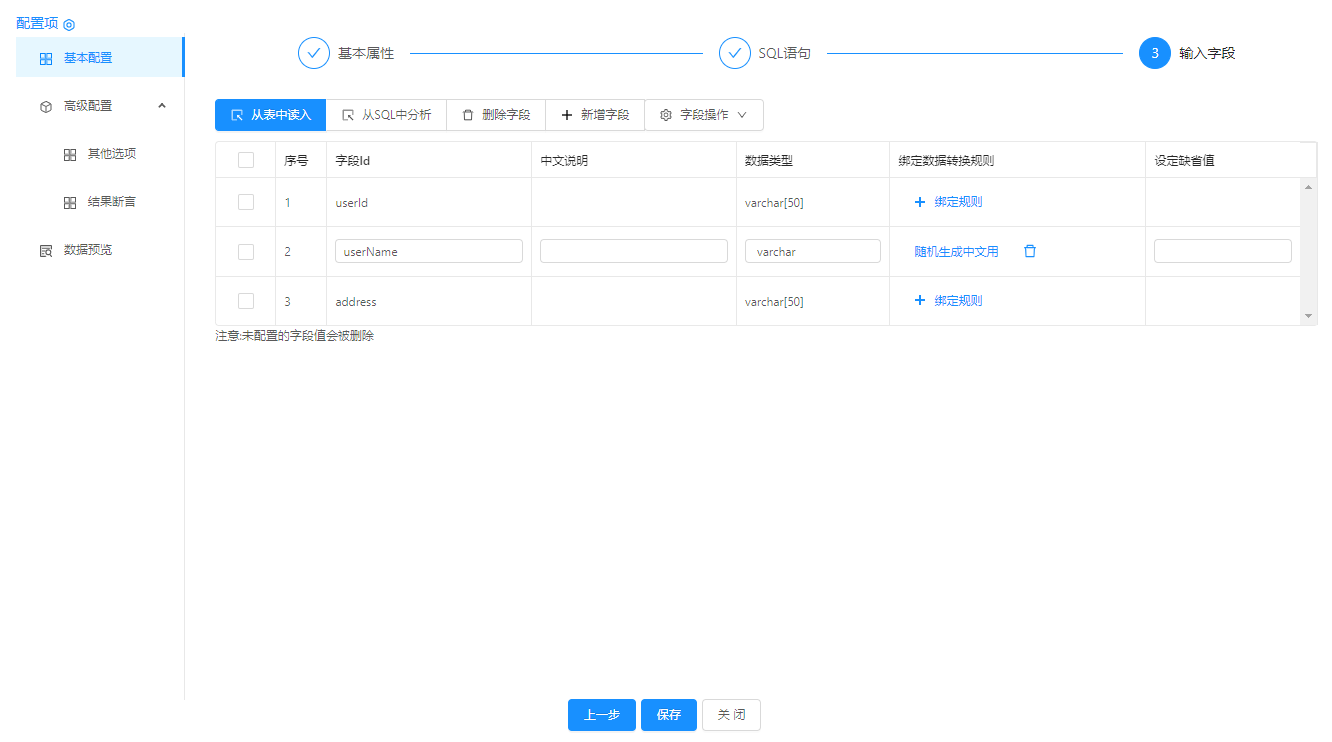Click the gear icon beside 配置项
The height and width of the screenshot is (742, 1332).
click(69, 24)
